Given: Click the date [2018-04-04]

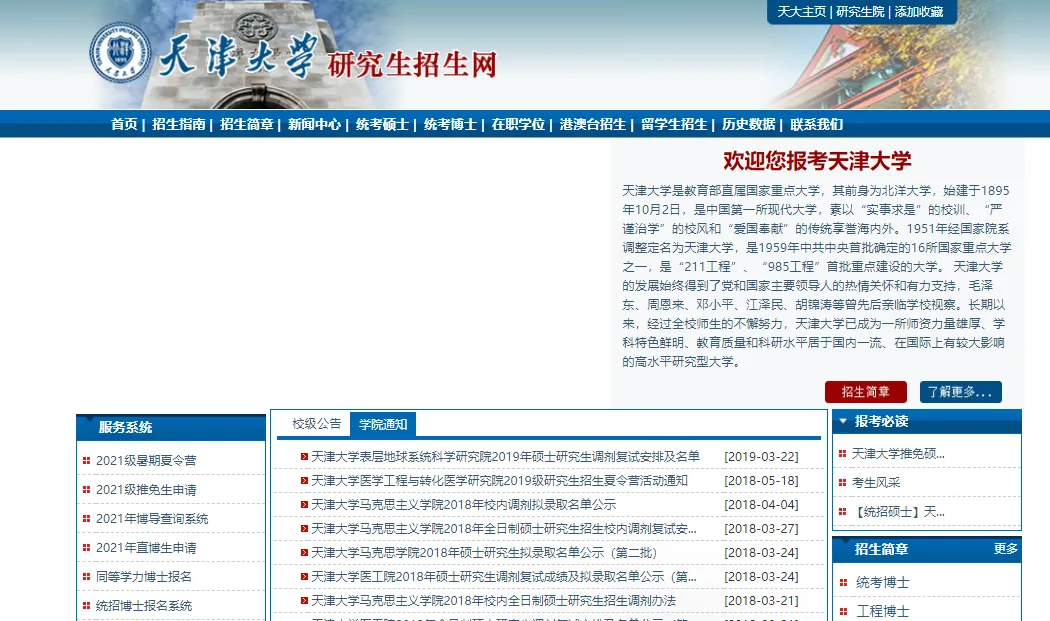Looking at the screenshot, I should tap(761, 505).
